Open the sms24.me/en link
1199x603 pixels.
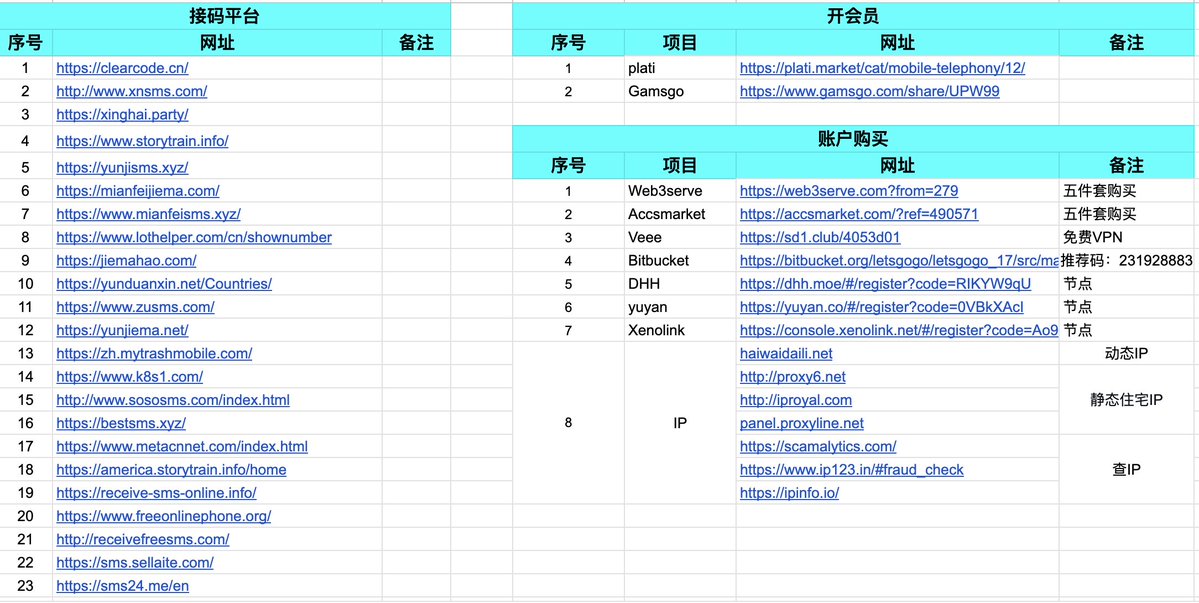[x=123, y=585]
